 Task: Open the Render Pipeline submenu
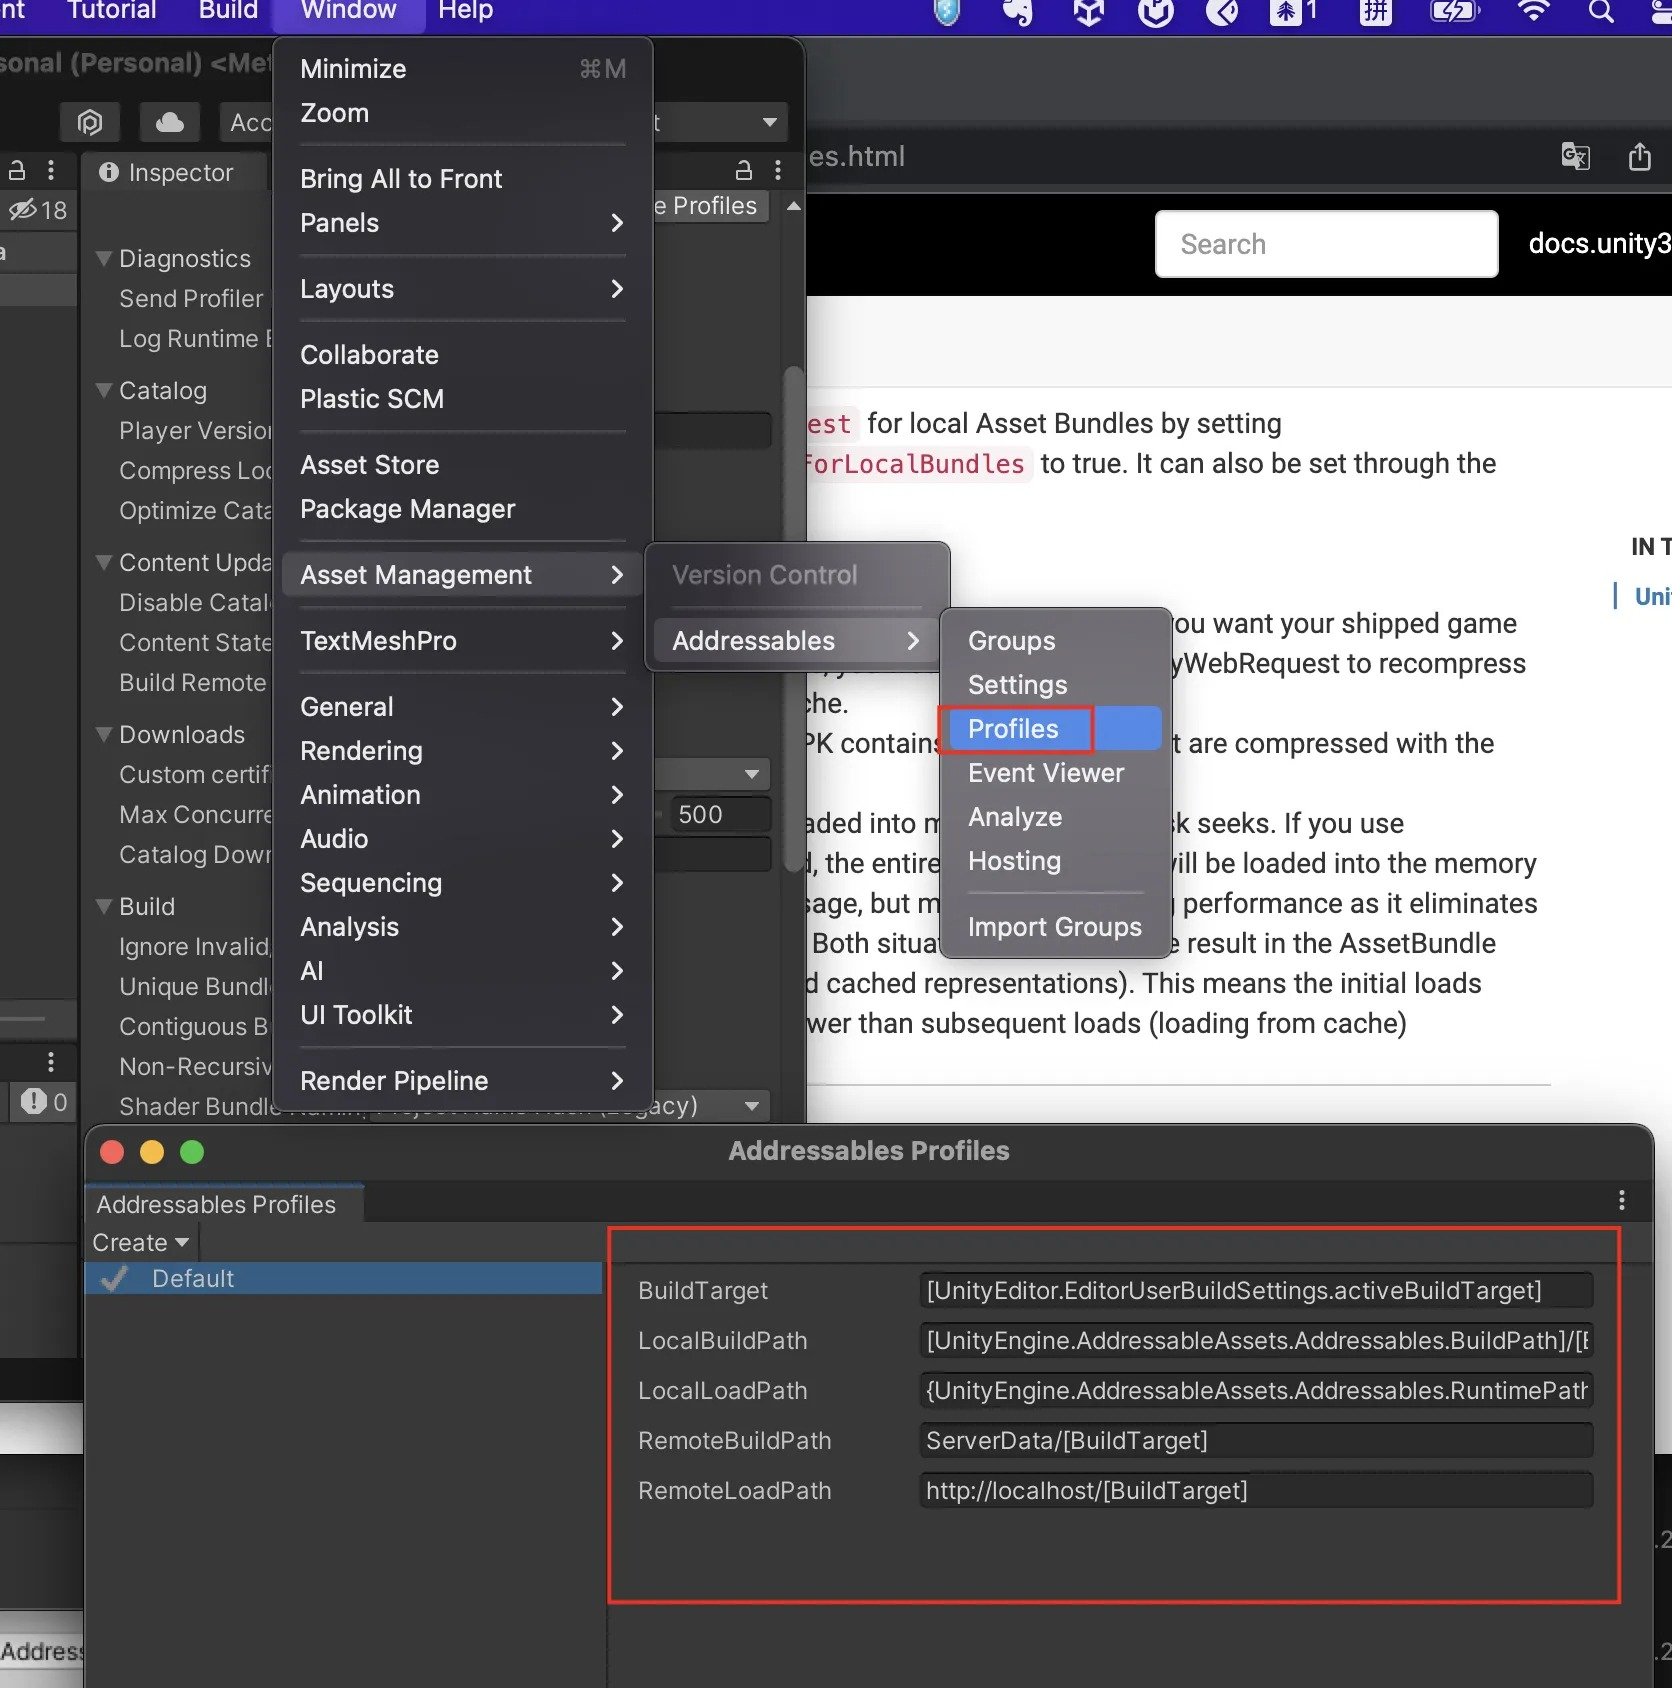click(x=463, y=1081)
